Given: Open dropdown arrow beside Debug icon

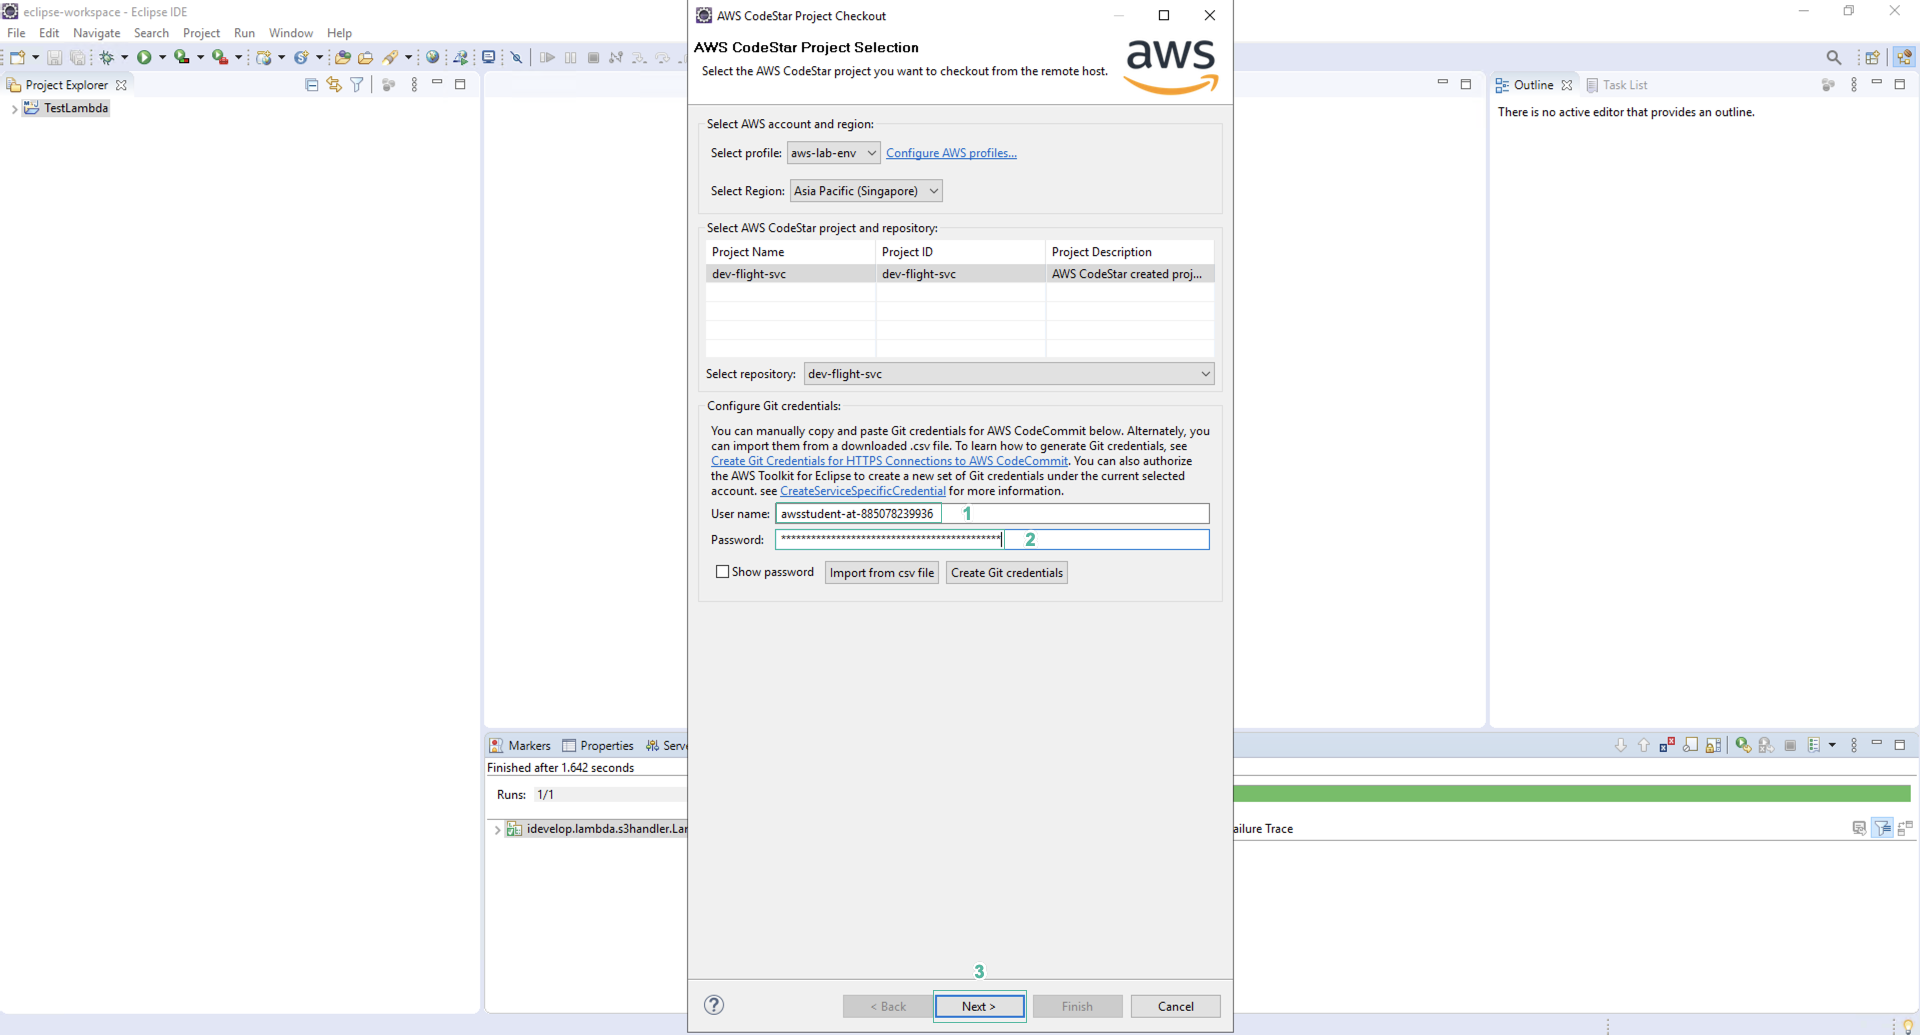Looking at the screenshot, I should click(125, 57).
